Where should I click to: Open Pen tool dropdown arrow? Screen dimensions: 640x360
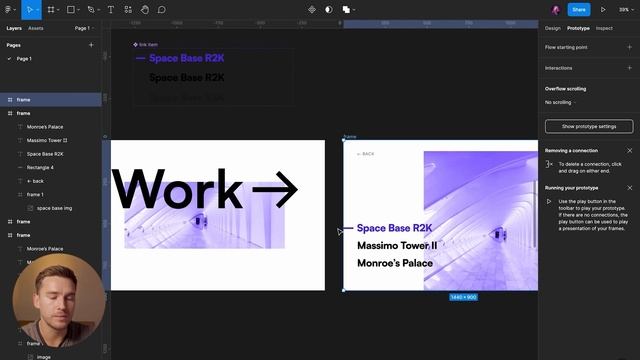coord(98,10)
